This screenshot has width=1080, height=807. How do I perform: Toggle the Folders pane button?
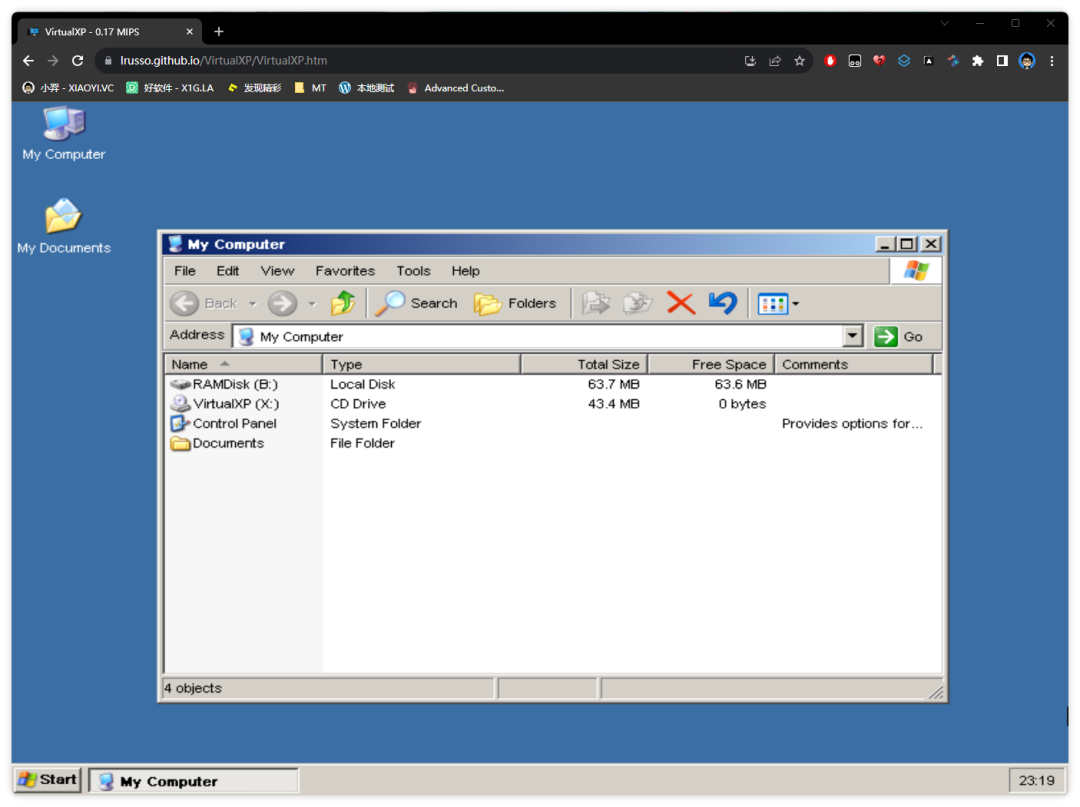tap(515, 303)
